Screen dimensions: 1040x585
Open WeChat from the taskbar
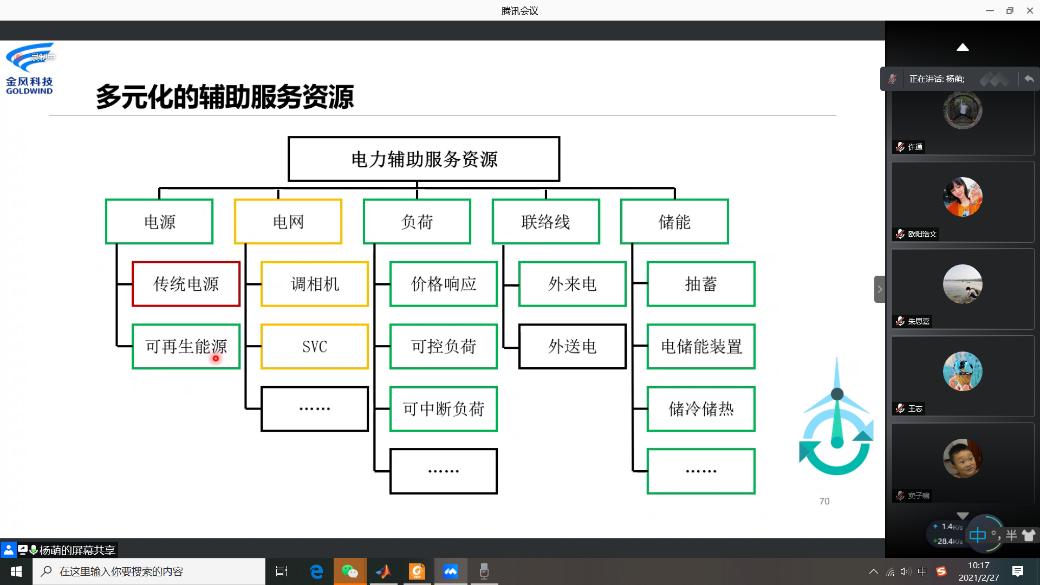[x=349, y=571]
